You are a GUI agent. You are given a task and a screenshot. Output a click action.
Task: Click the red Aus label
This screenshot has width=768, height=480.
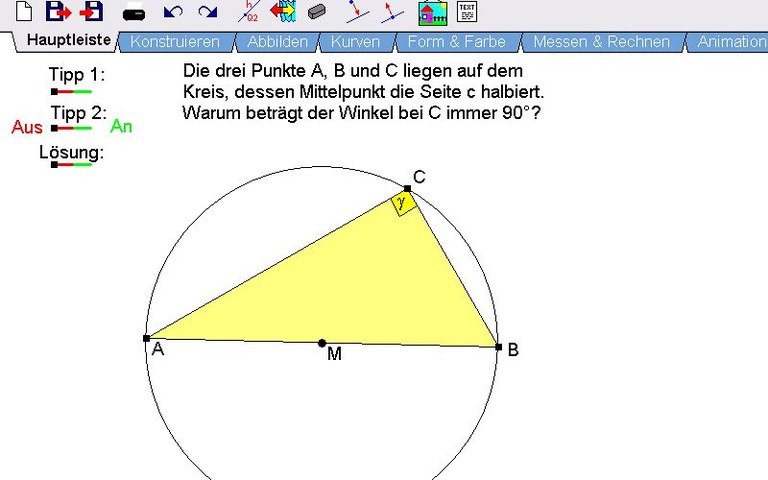click(27, 127)
